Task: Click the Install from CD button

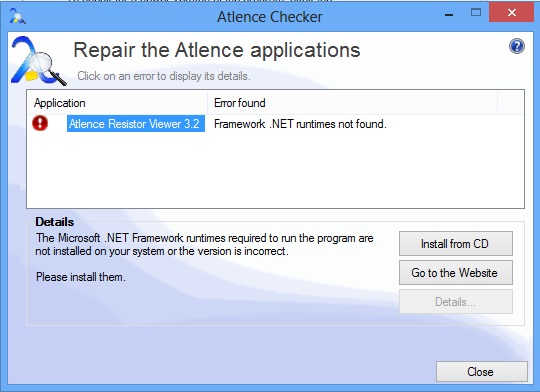Action: (456, 244)
